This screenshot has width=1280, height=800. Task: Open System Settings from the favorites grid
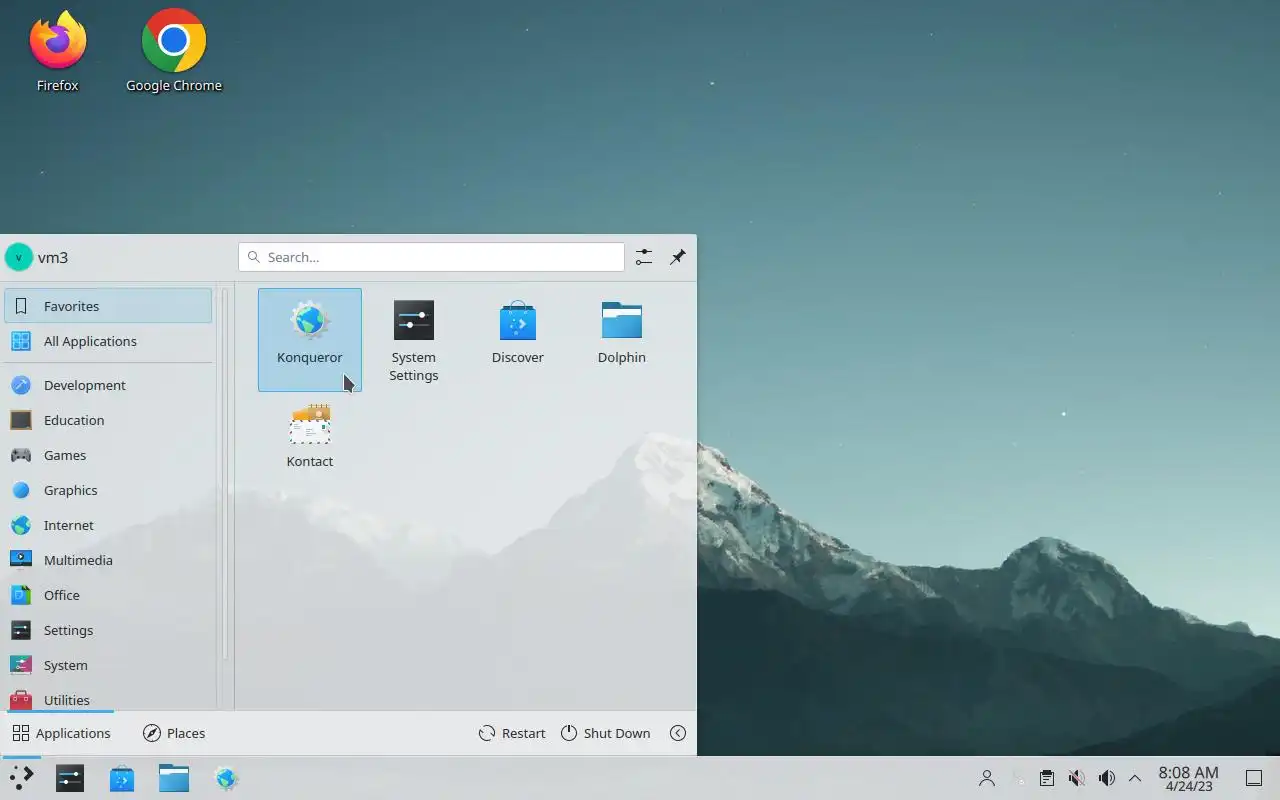pyautogui.click(x=414, y=339)
